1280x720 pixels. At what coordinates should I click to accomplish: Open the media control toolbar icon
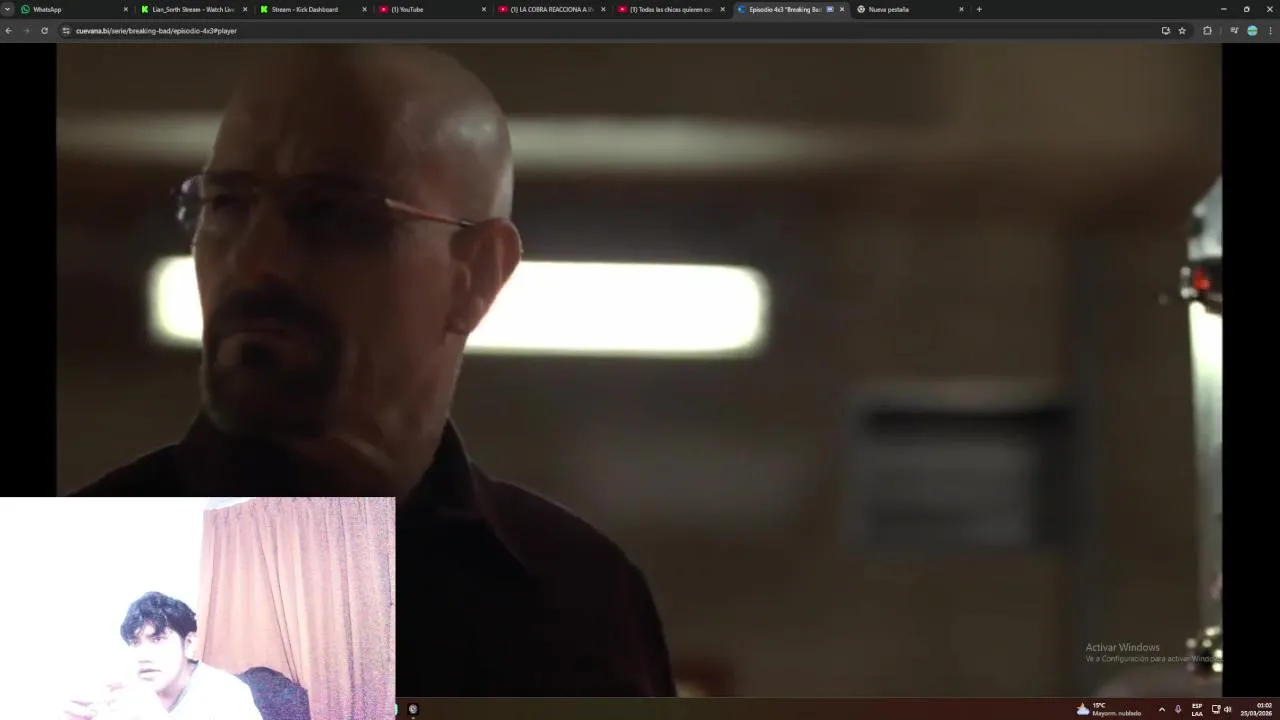coord(1234,31)
